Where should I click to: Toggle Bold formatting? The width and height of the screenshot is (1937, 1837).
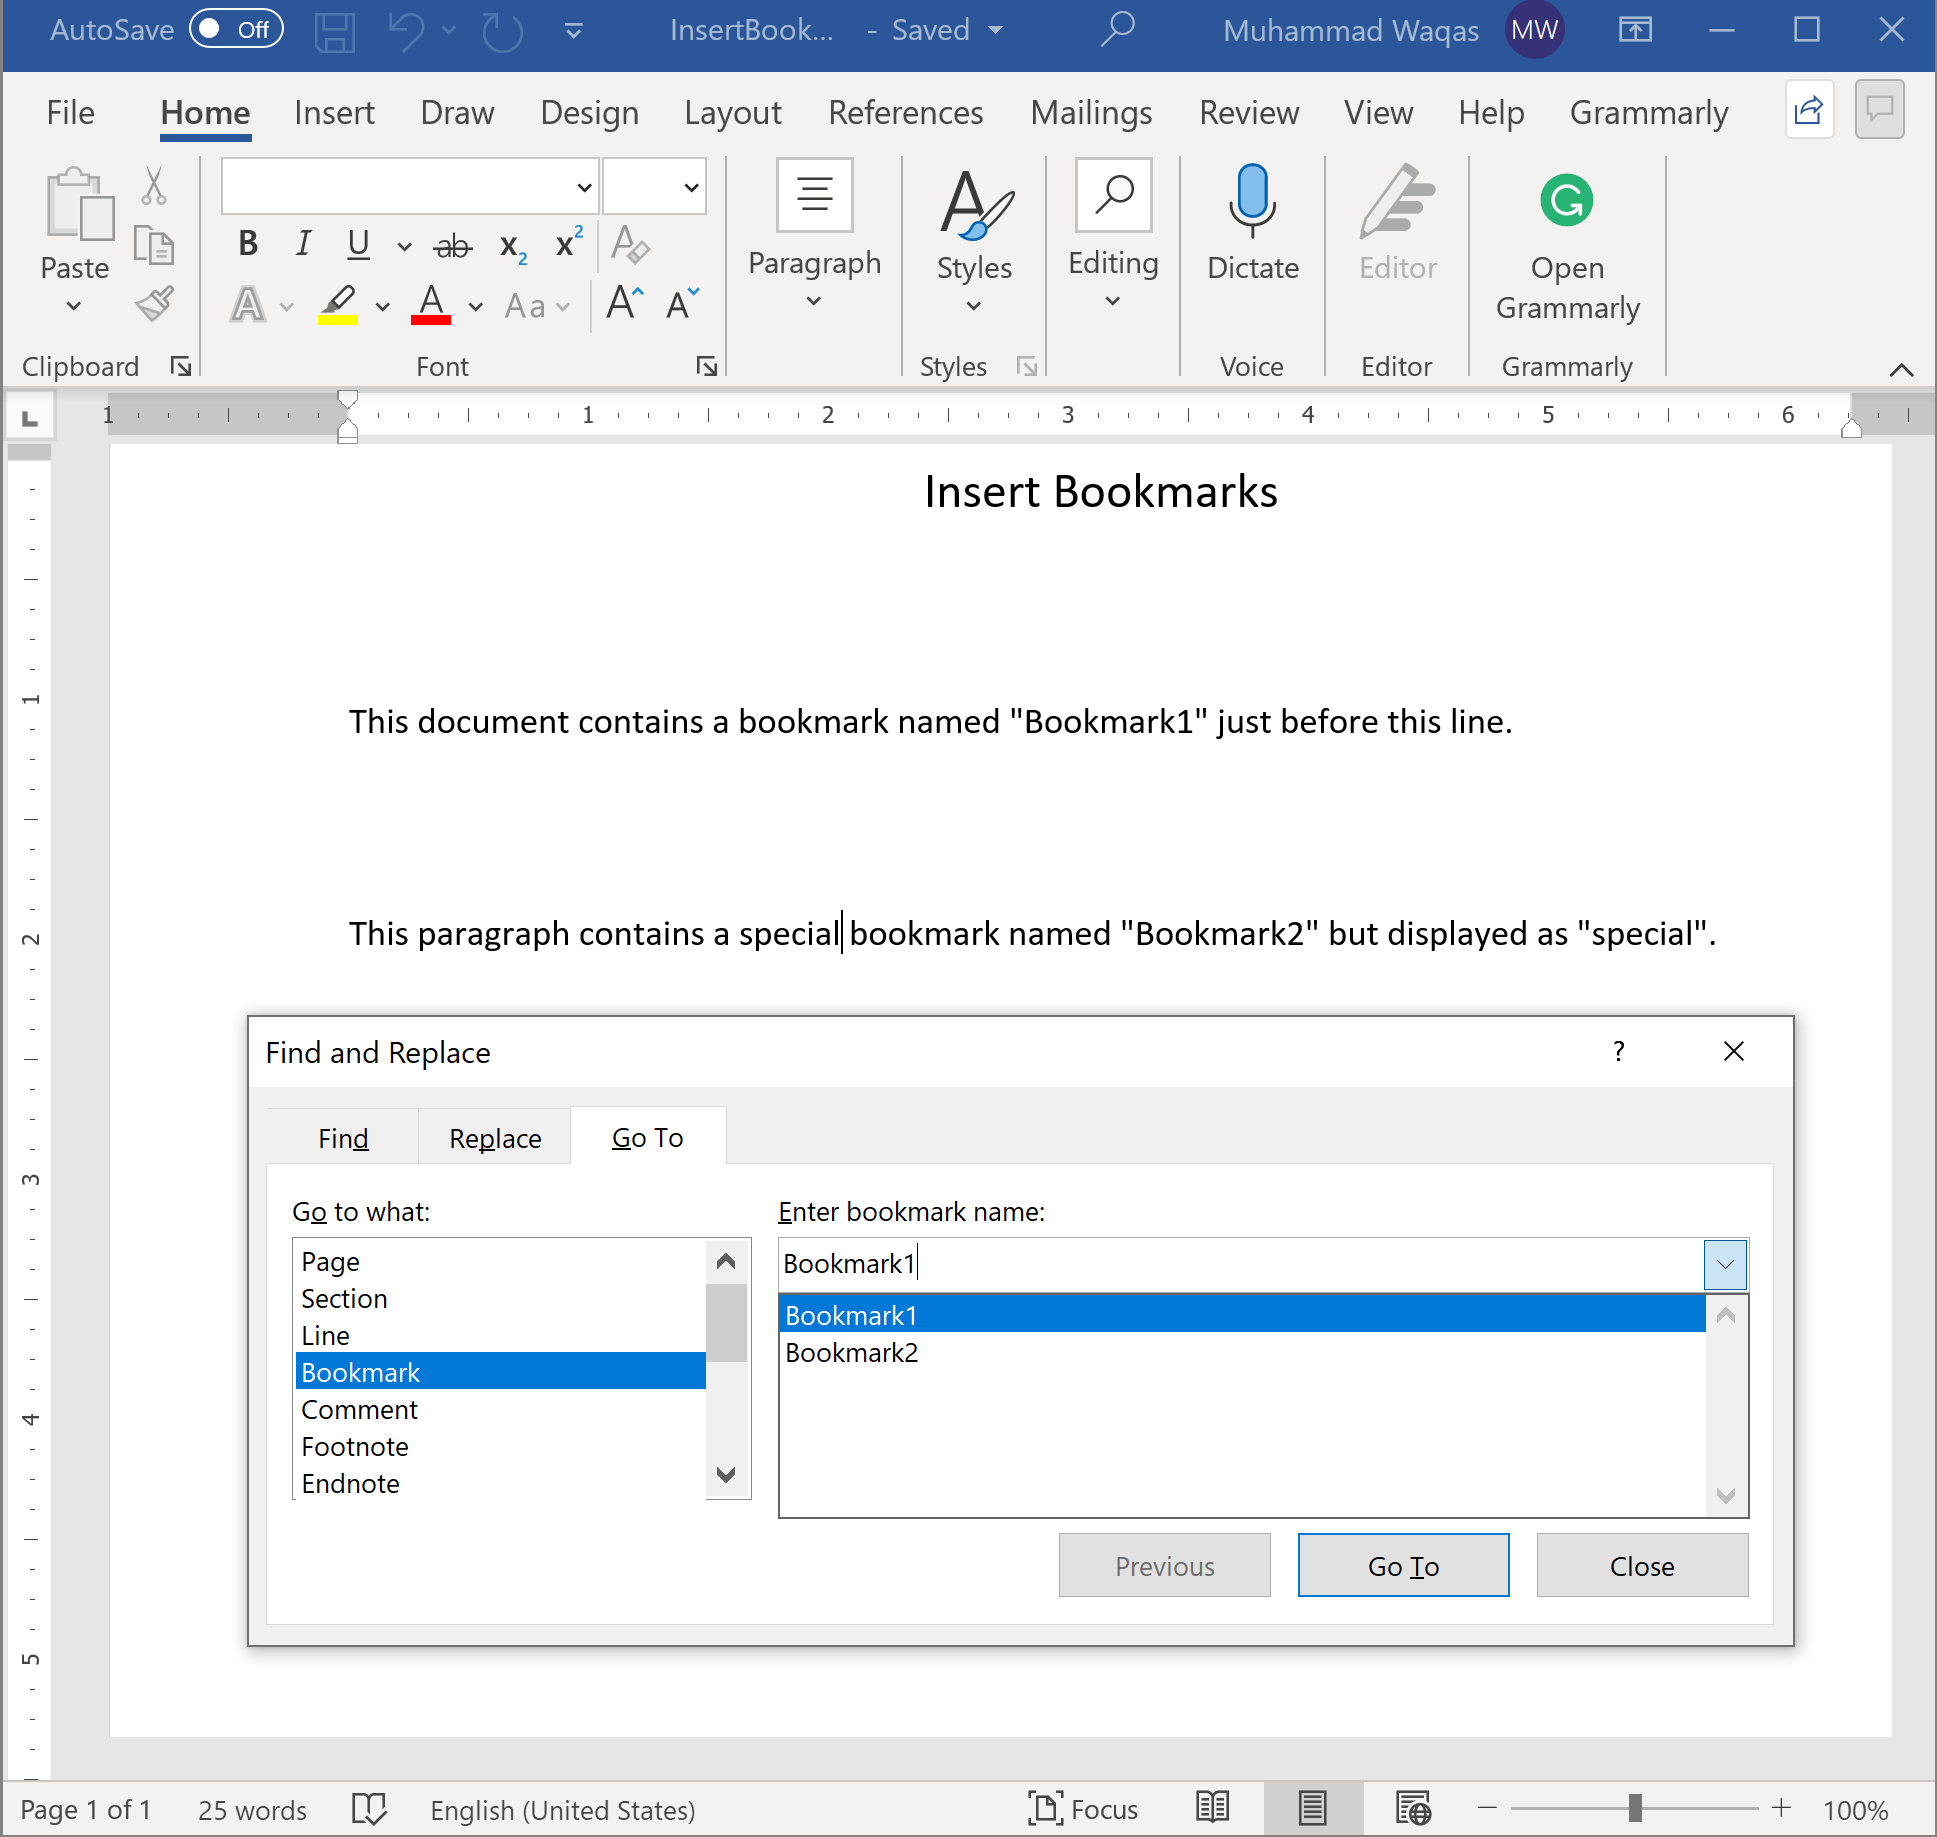[x=248, y=244]
